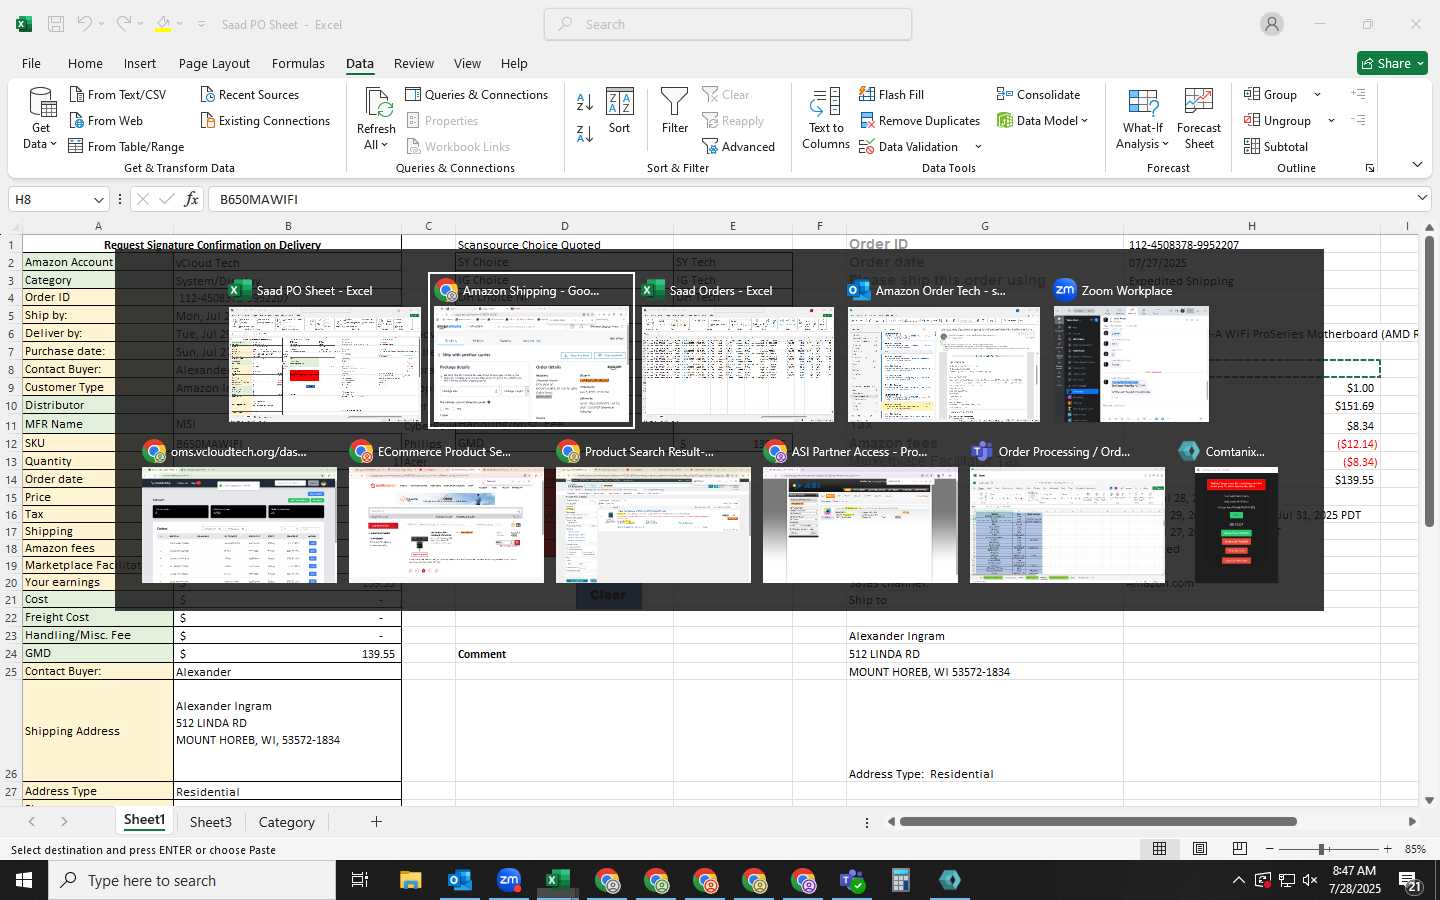Open What-If Analysis menu
1440x900 pixels.
click(1142, 119)
